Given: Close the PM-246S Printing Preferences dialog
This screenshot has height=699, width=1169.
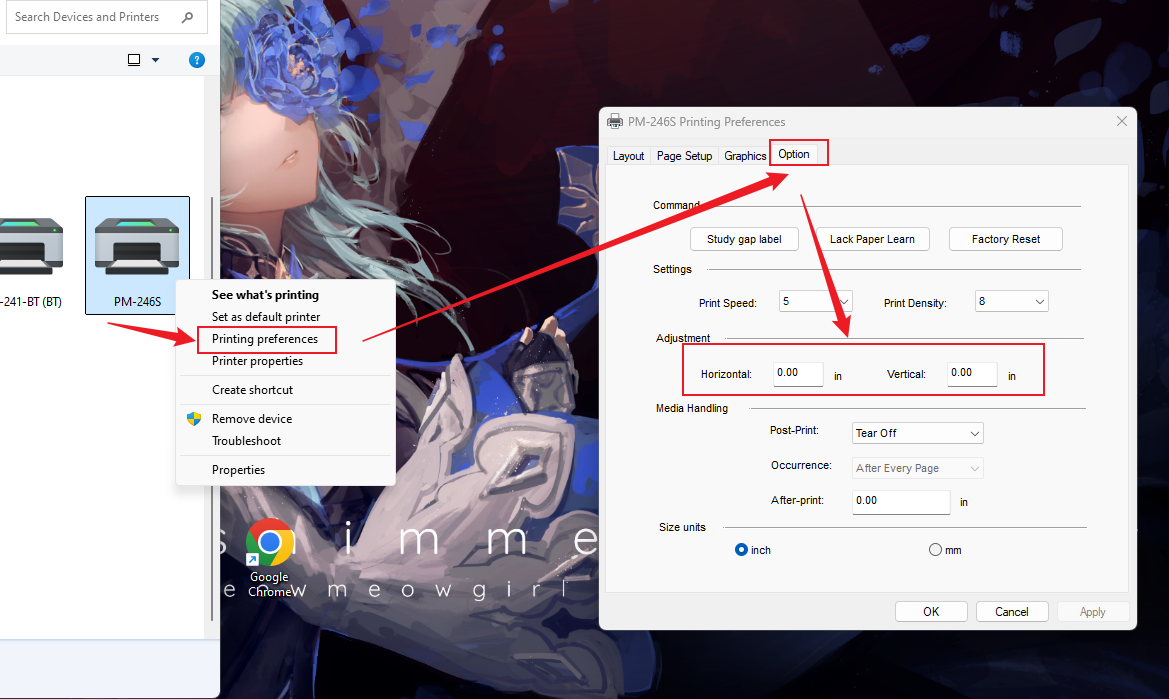Looking at the screenshot, I should tap(1121, 121).
